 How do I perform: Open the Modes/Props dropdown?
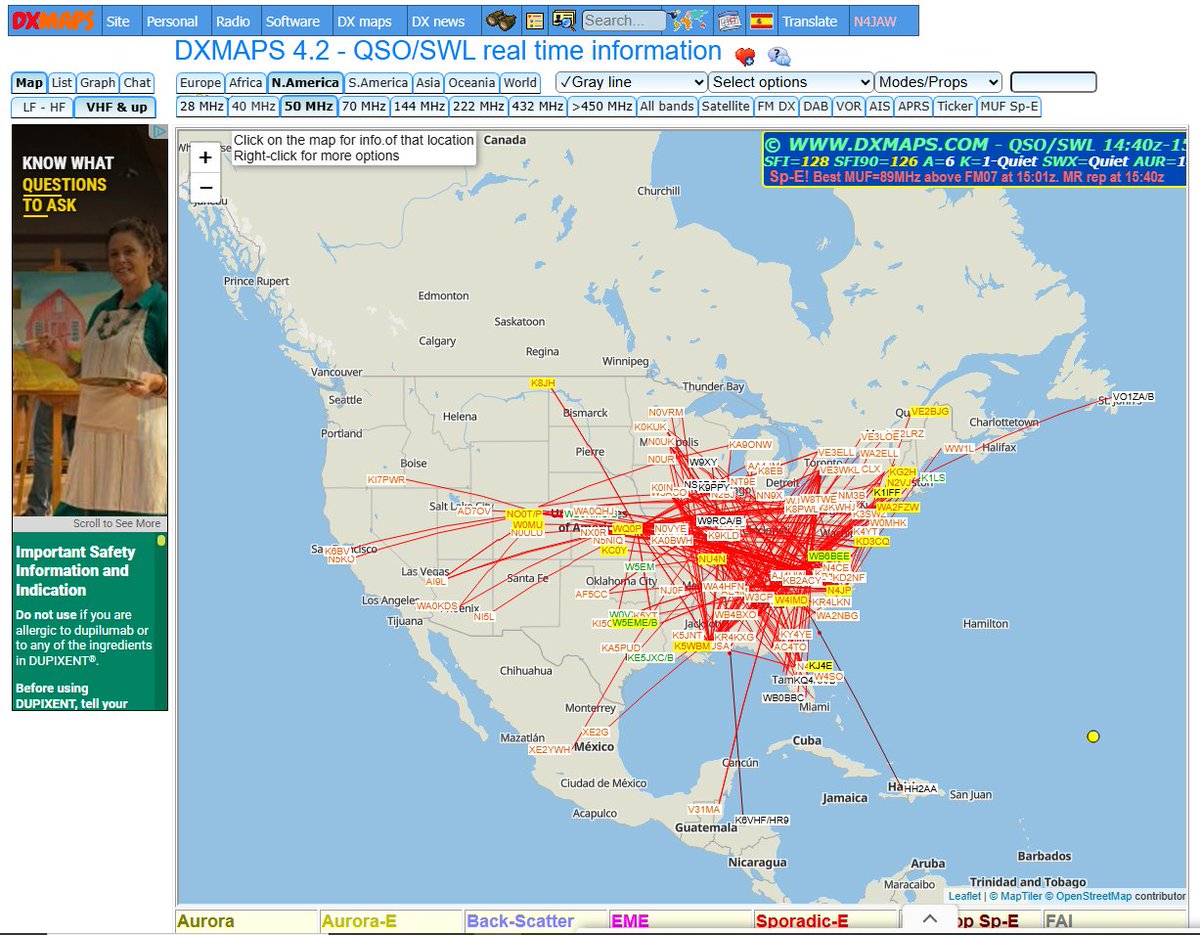[x=938, y=82]
